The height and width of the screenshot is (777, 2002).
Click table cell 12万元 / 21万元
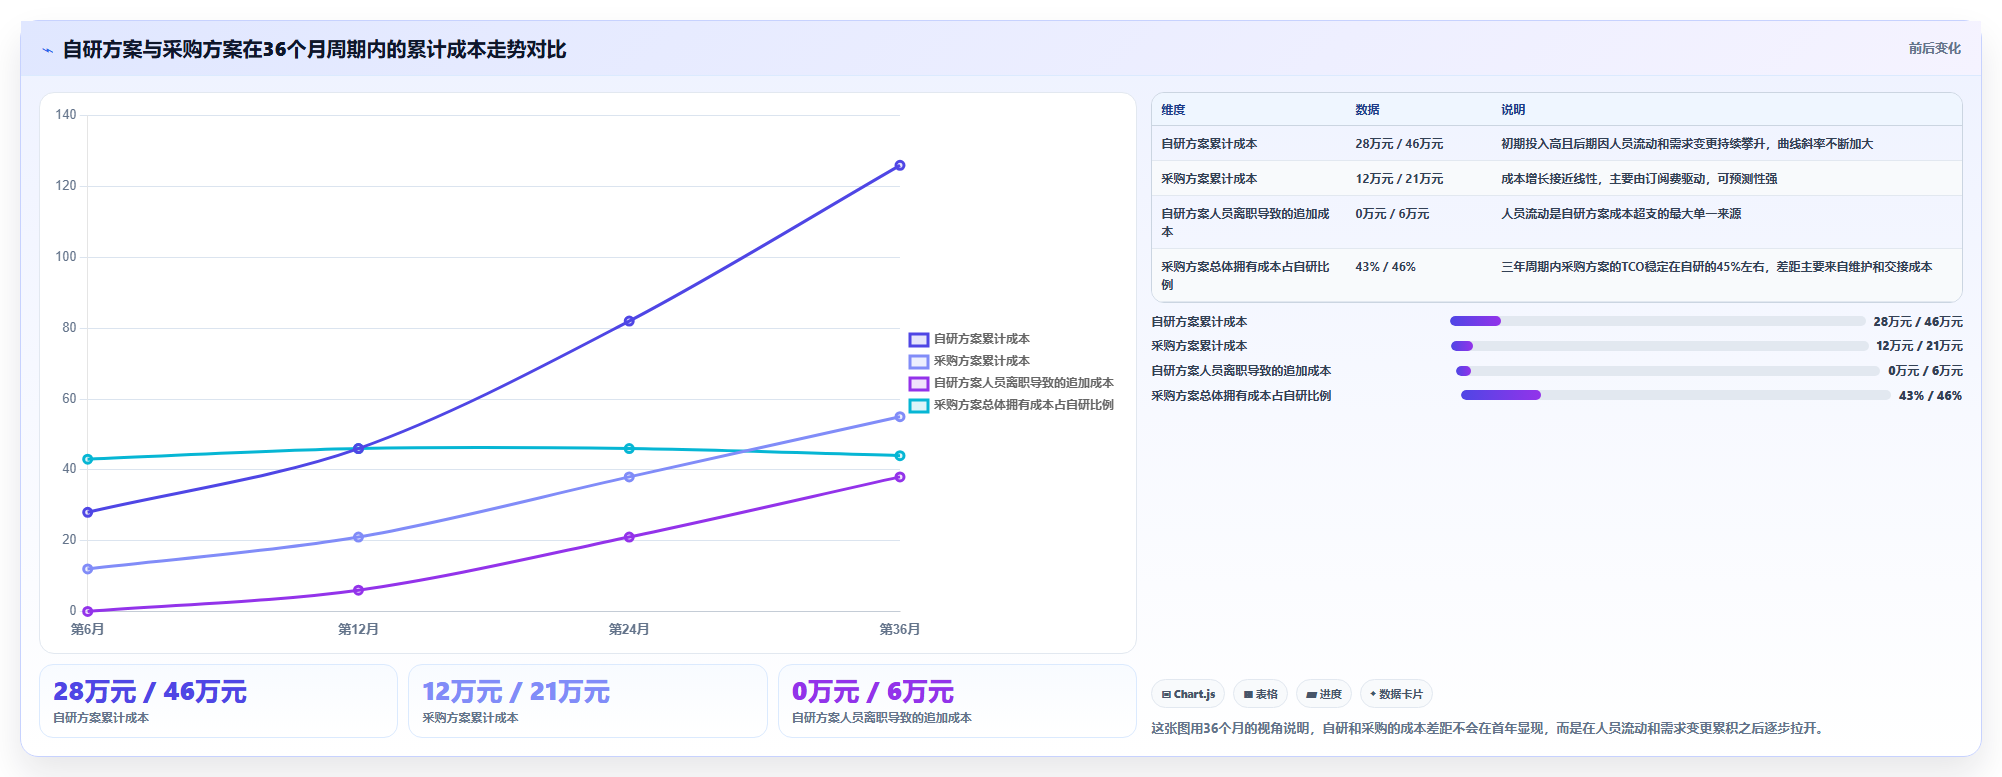coord(1399,179)
